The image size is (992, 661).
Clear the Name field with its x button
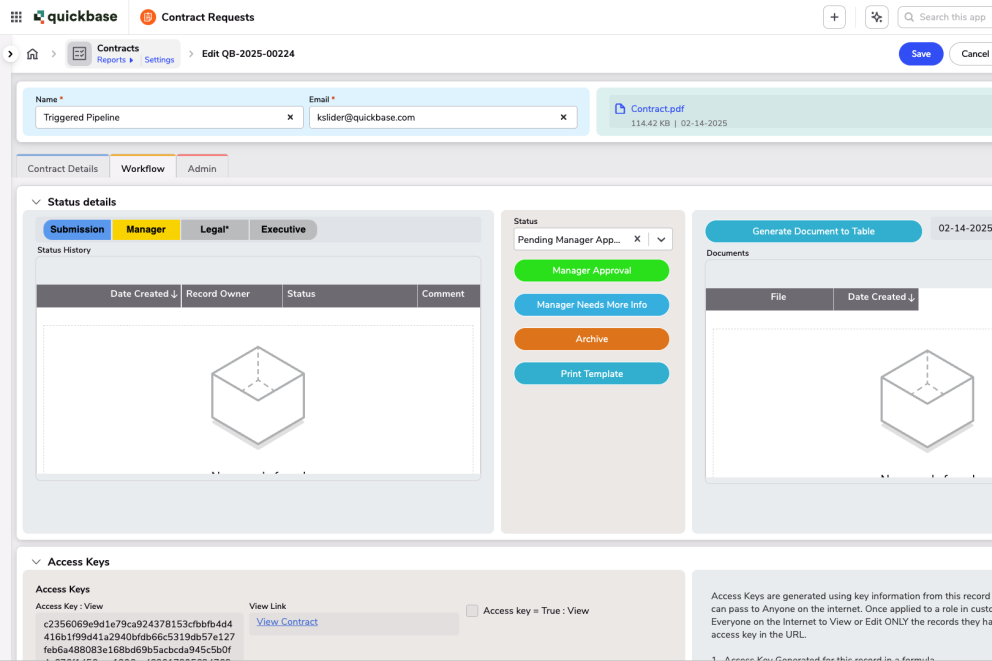pyautogui.click(x=291, y=117)
